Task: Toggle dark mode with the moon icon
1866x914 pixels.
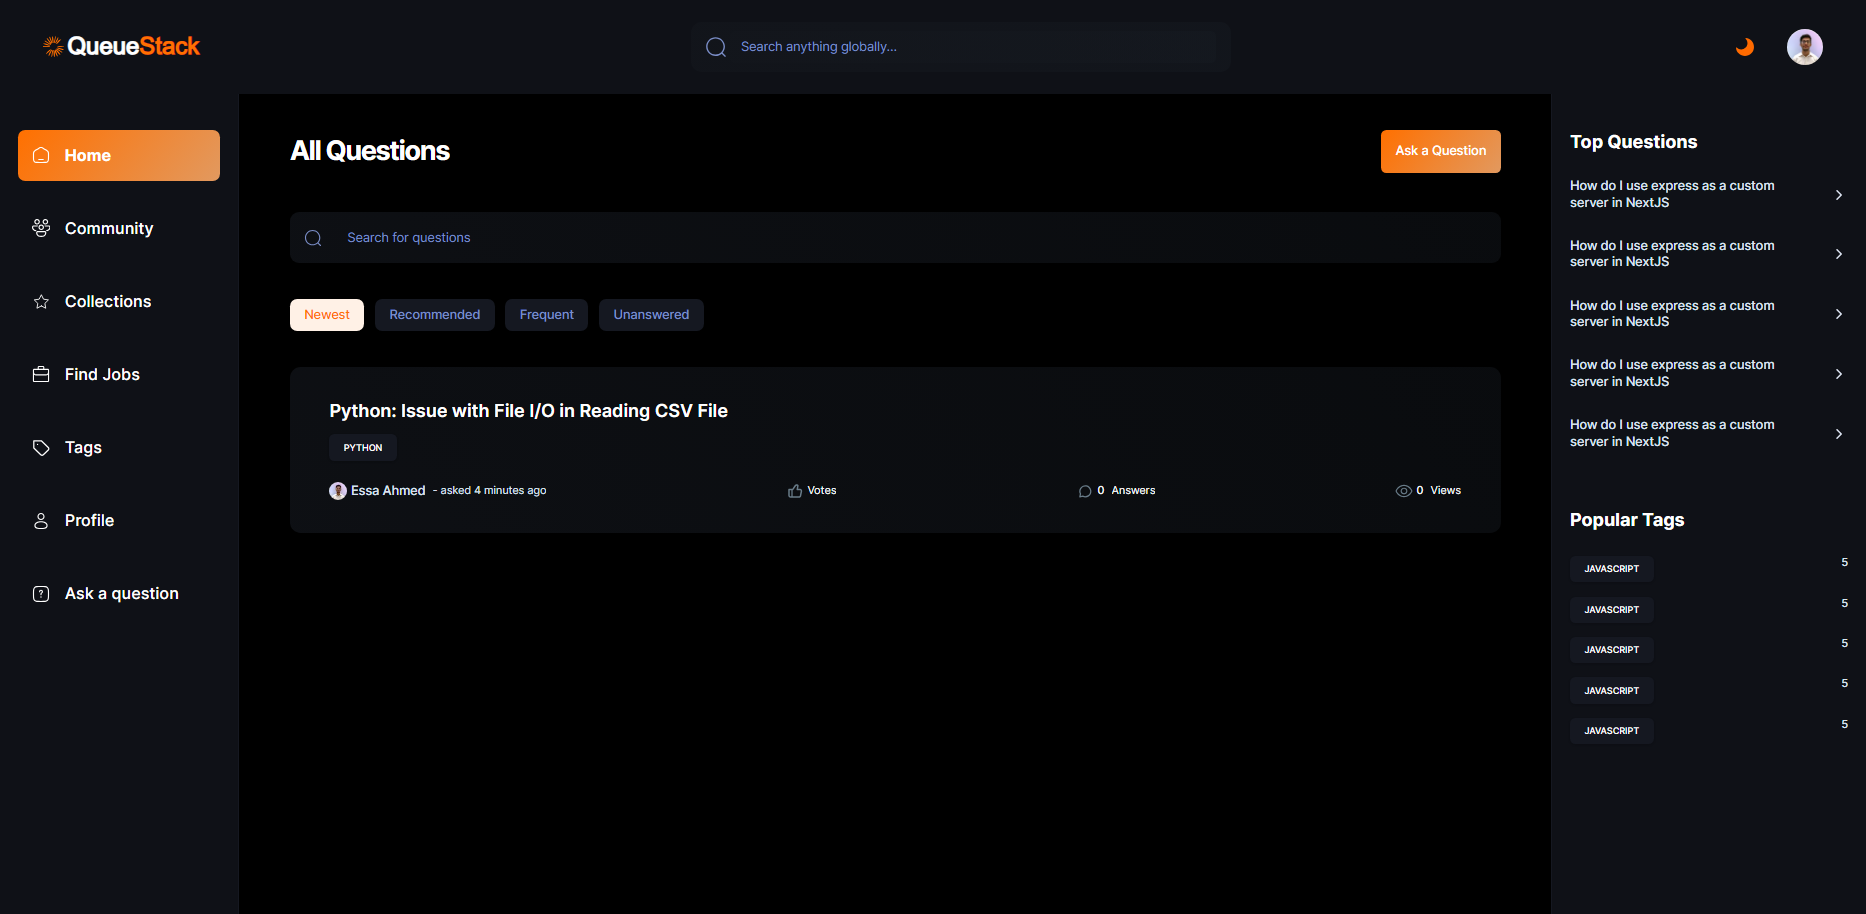Action: click(1745, 47)
